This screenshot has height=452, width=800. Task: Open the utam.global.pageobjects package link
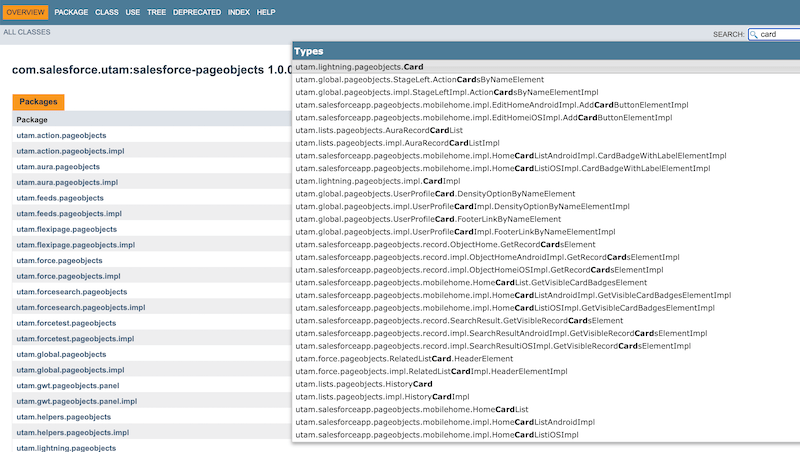(x=60, y=354)
